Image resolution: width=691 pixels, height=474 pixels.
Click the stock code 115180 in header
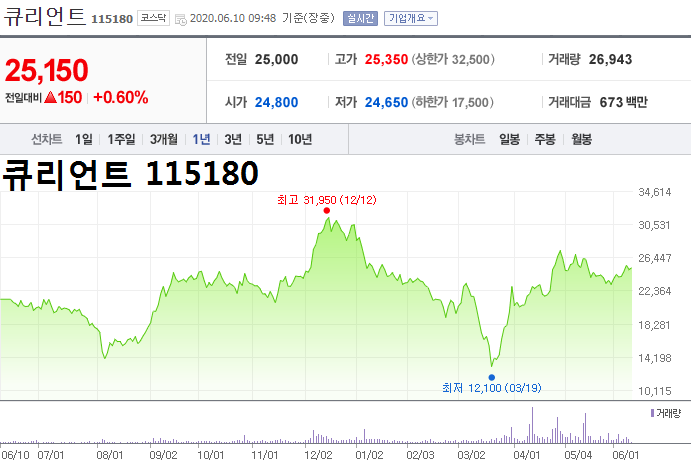tap(112, 19)
